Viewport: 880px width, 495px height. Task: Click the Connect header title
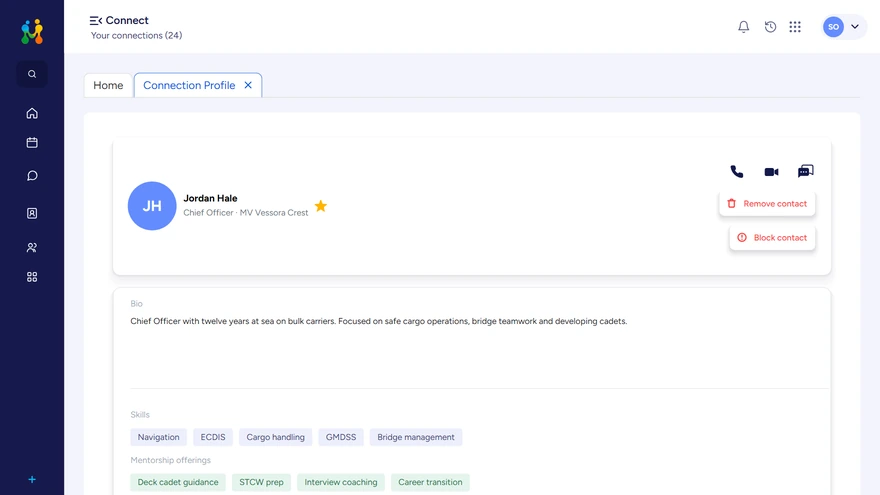tap(127, 20)
